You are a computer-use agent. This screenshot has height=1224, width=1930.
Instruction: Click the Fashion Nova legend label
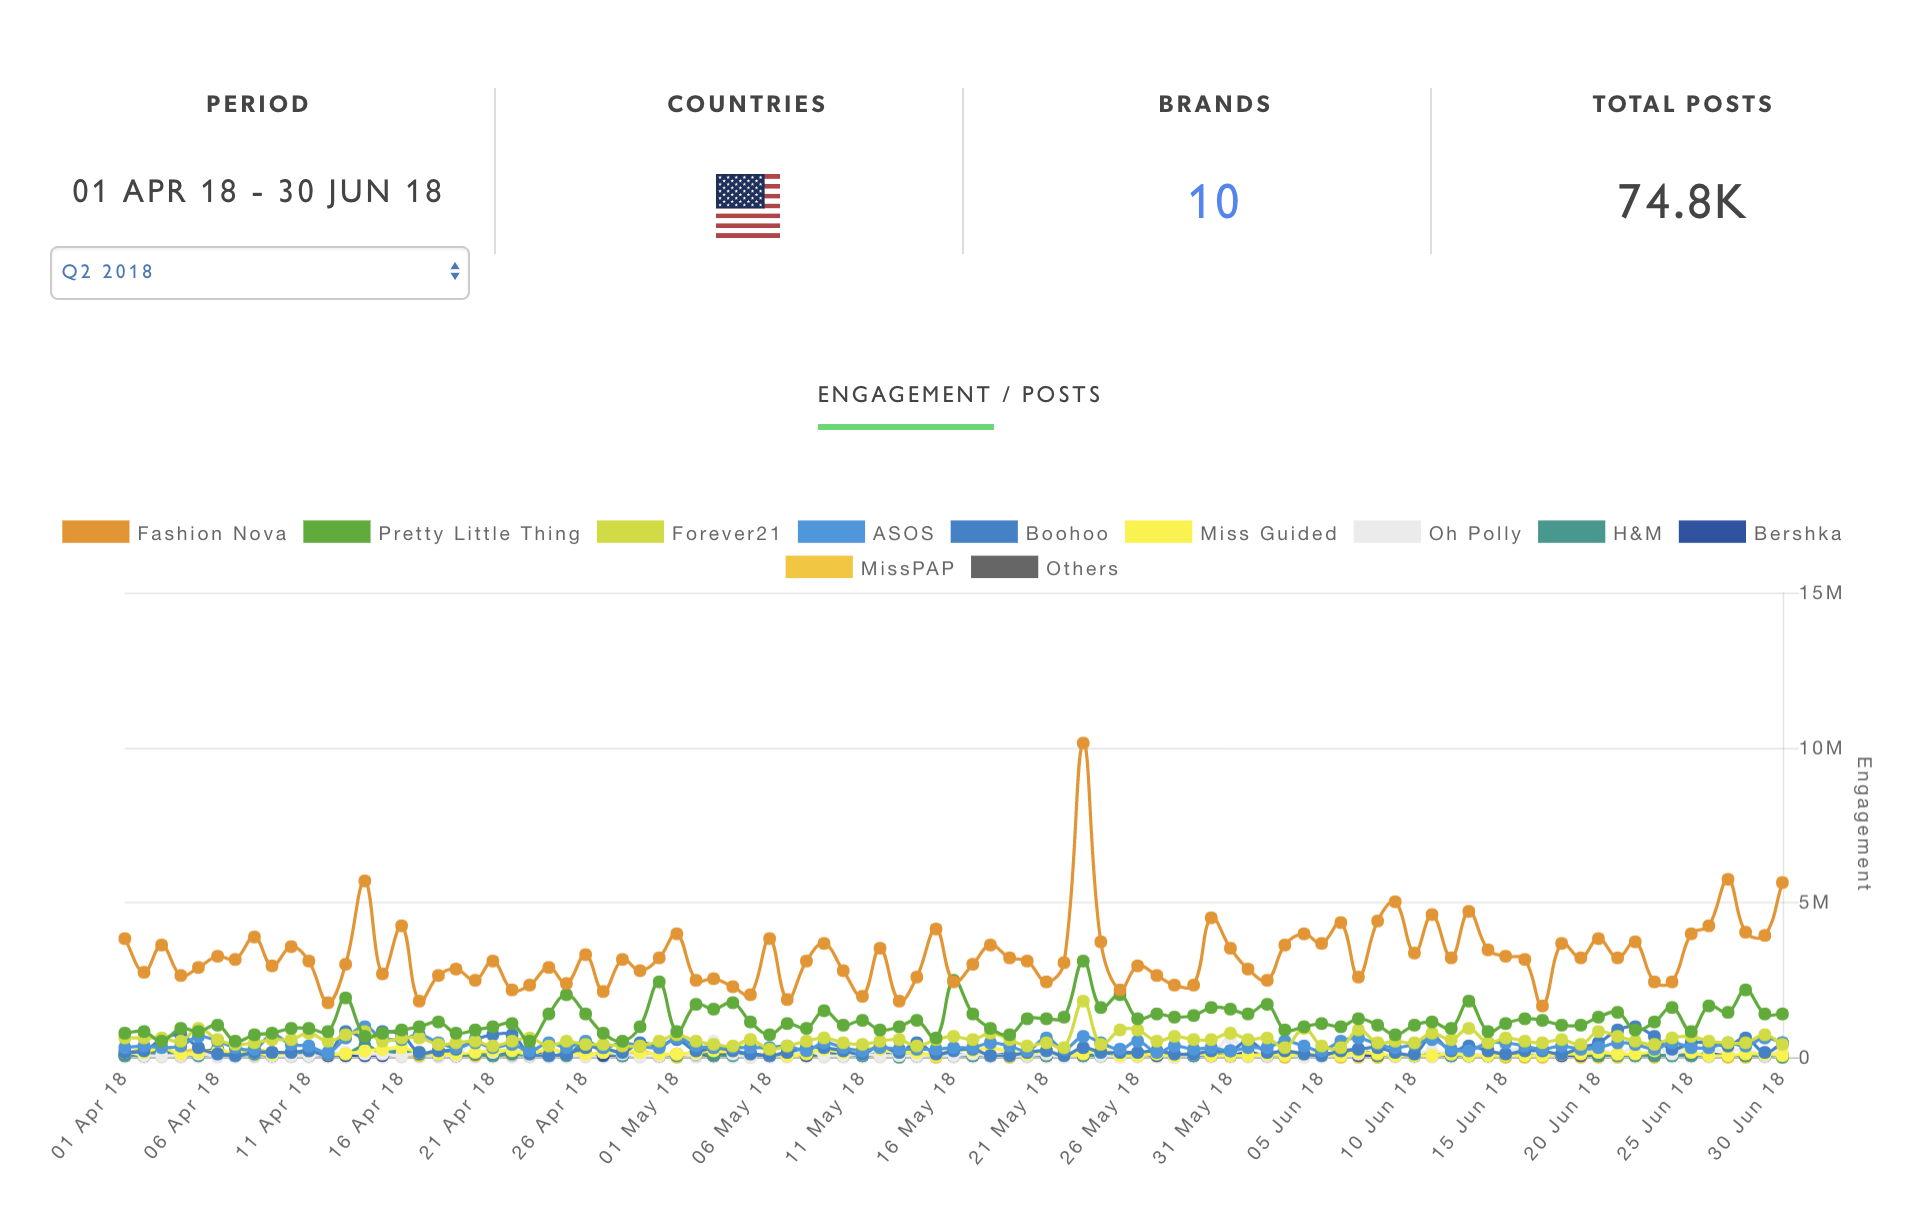[212, 533]
